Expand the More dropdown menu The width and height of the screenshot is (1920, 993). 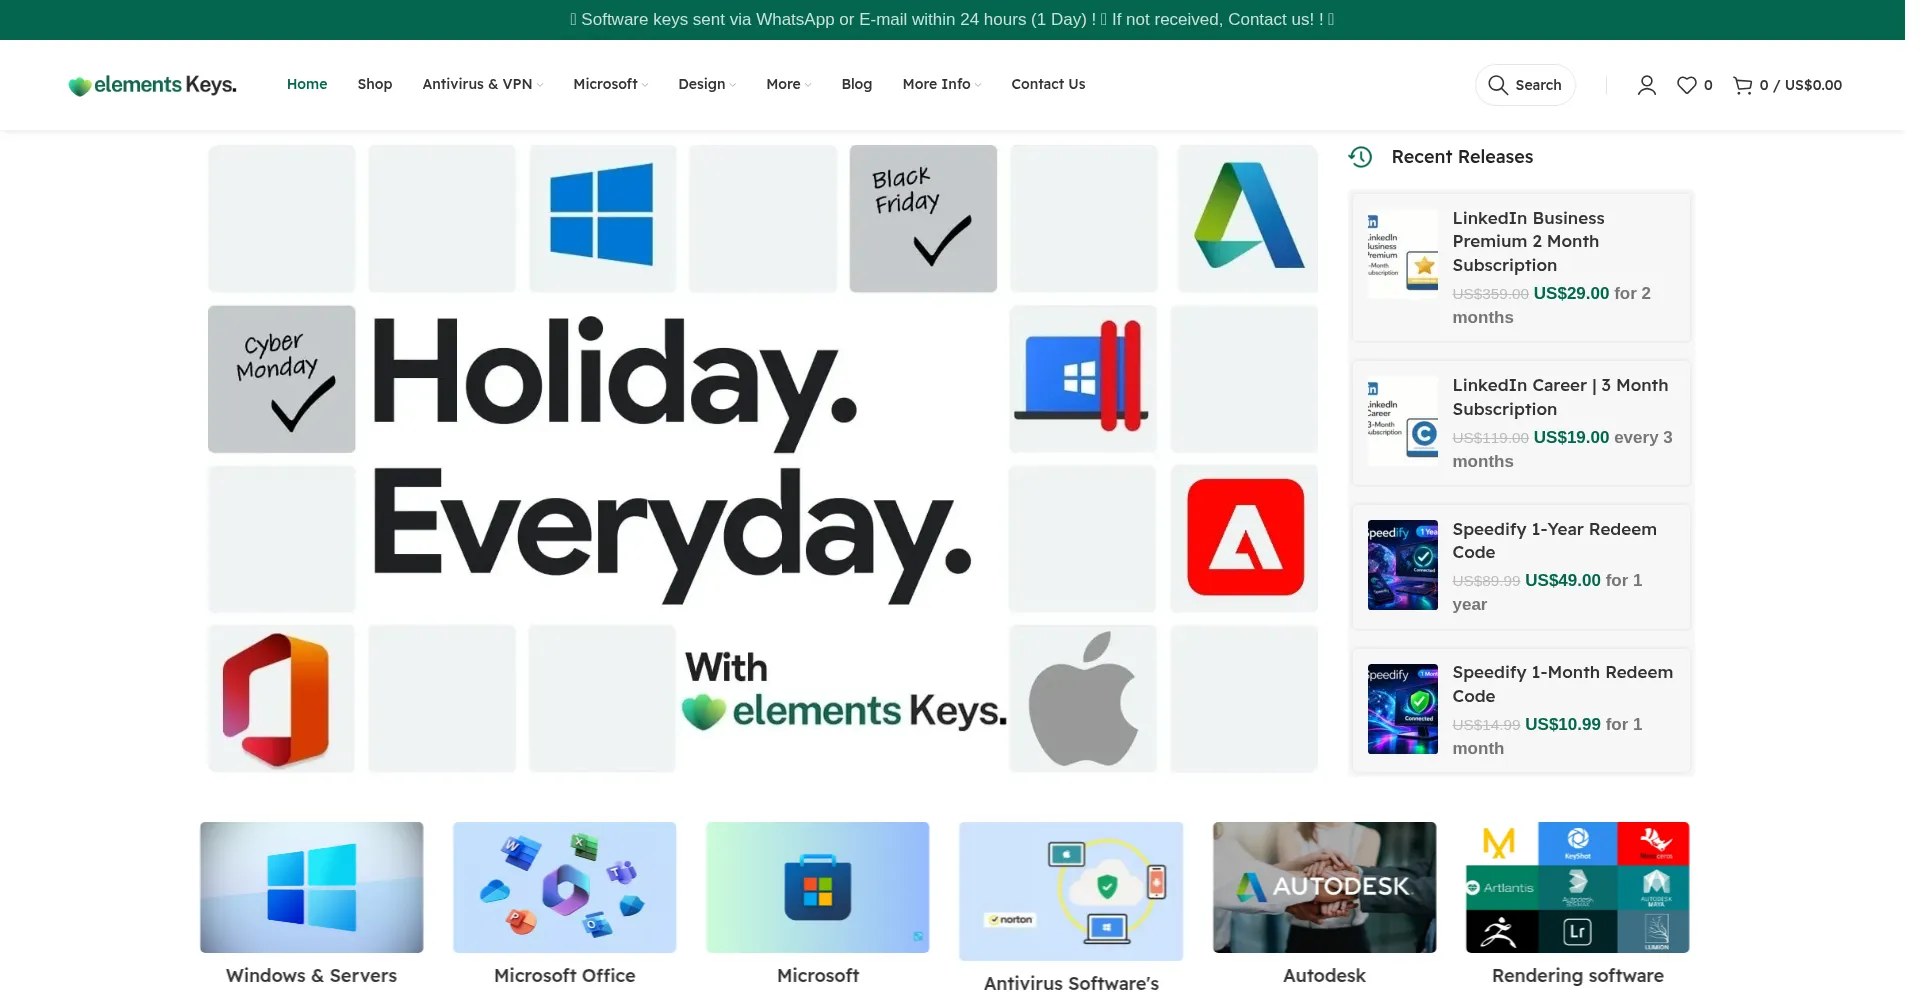pos(789,85)
